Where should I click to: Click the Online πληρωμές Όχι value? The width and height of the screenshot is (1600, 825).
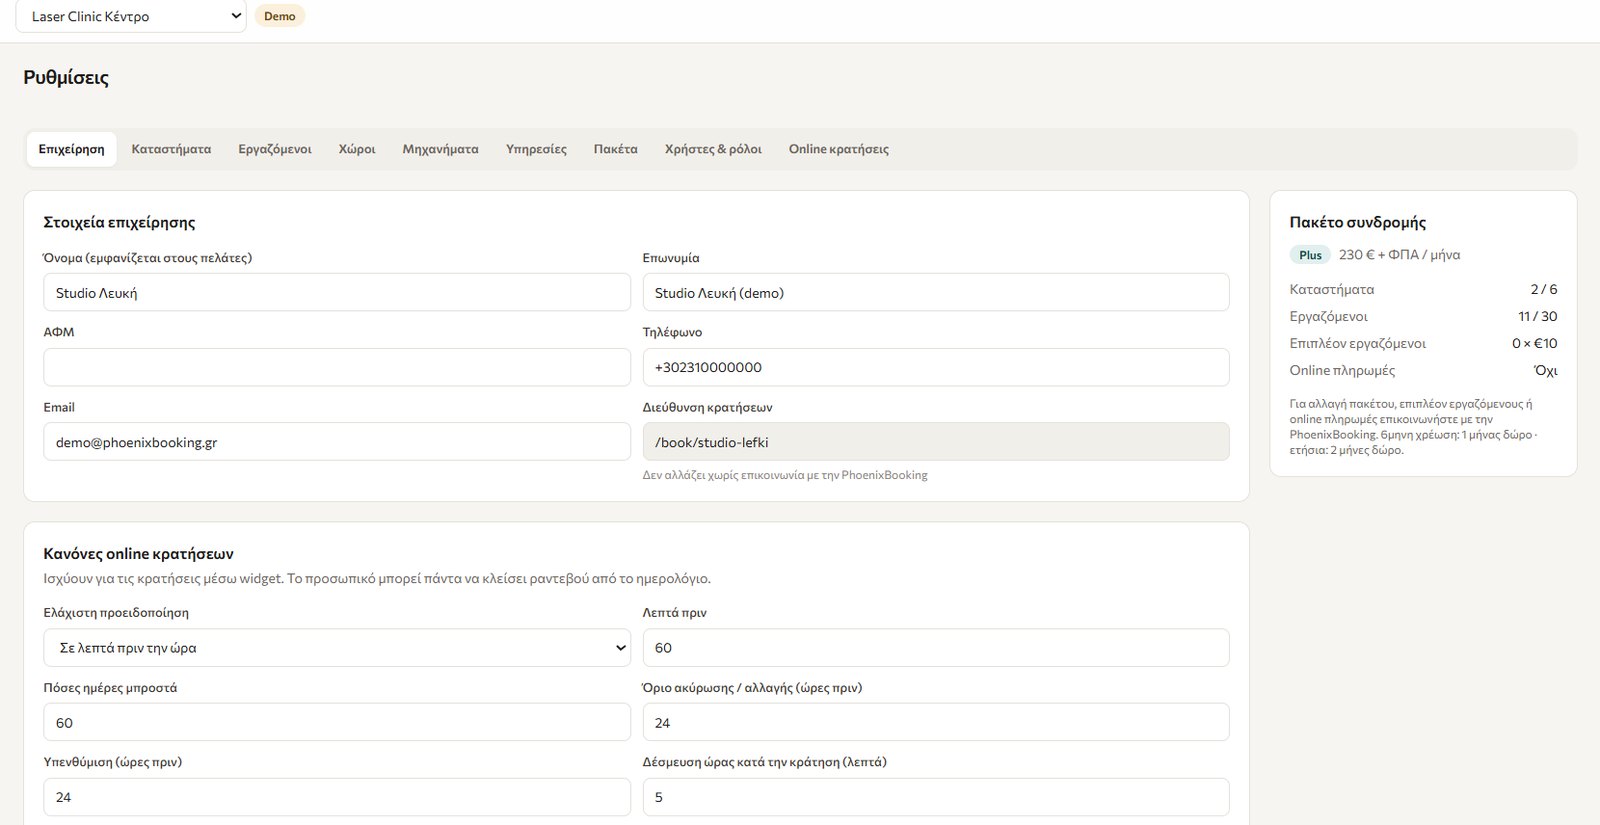coord(1546,370)
